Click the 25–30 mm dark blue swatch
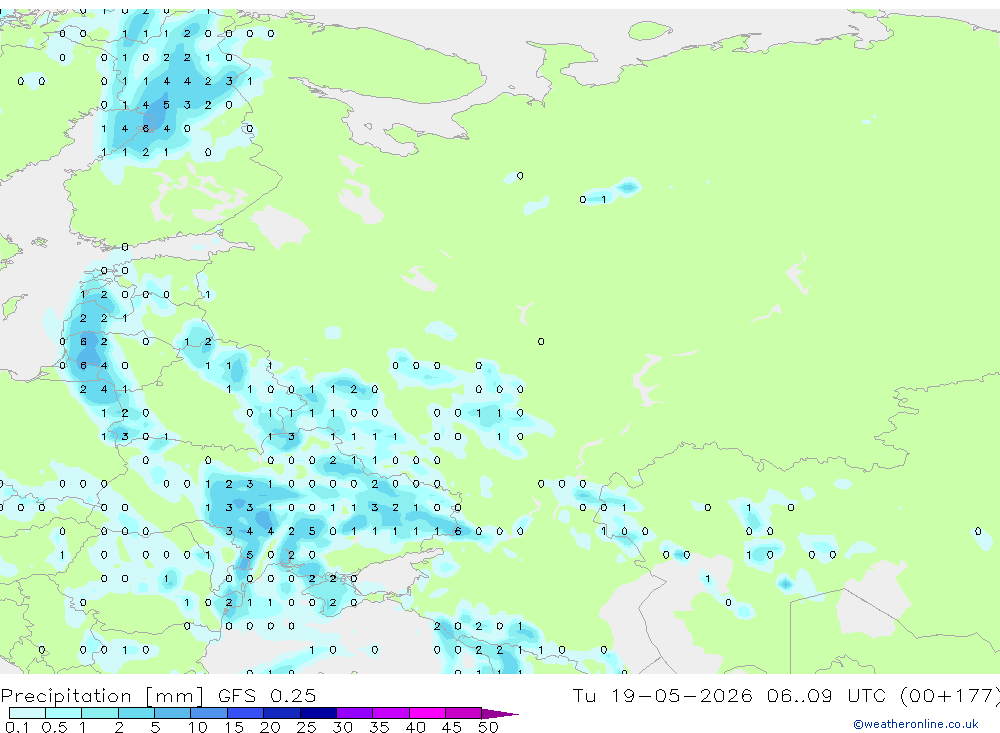The height and width of the screenshot is (733, 1000). [x=318, y=713]
